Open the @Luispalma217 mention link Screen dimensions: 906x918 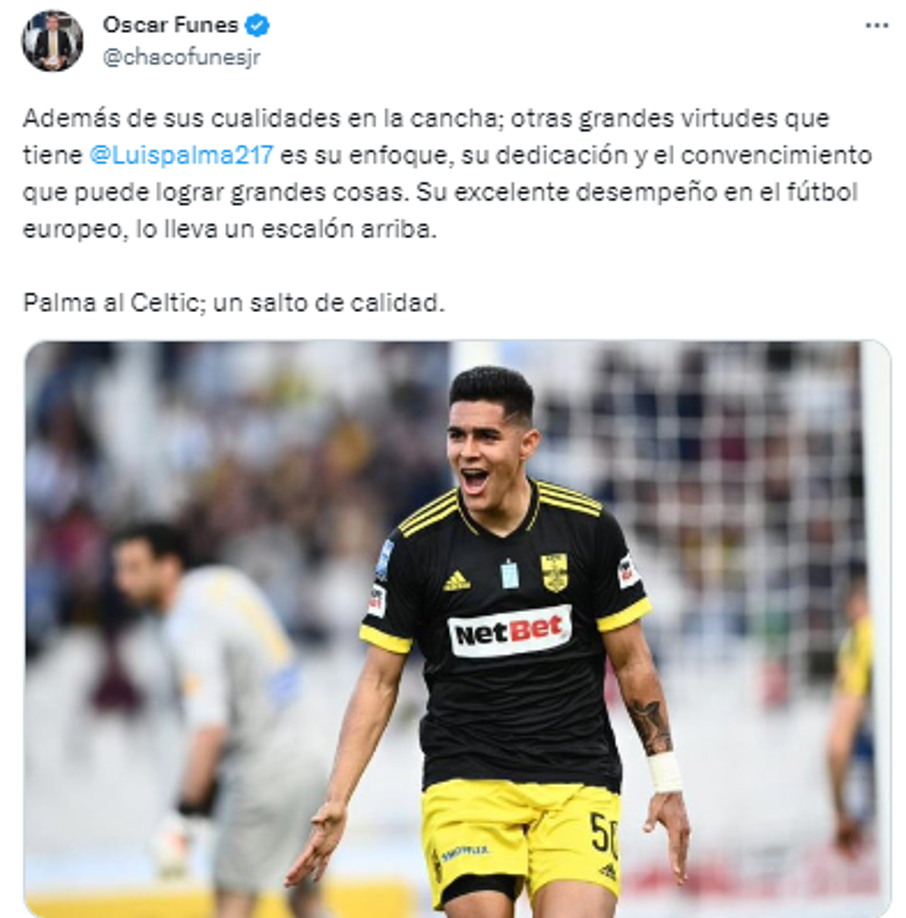[x=181, y=155]
